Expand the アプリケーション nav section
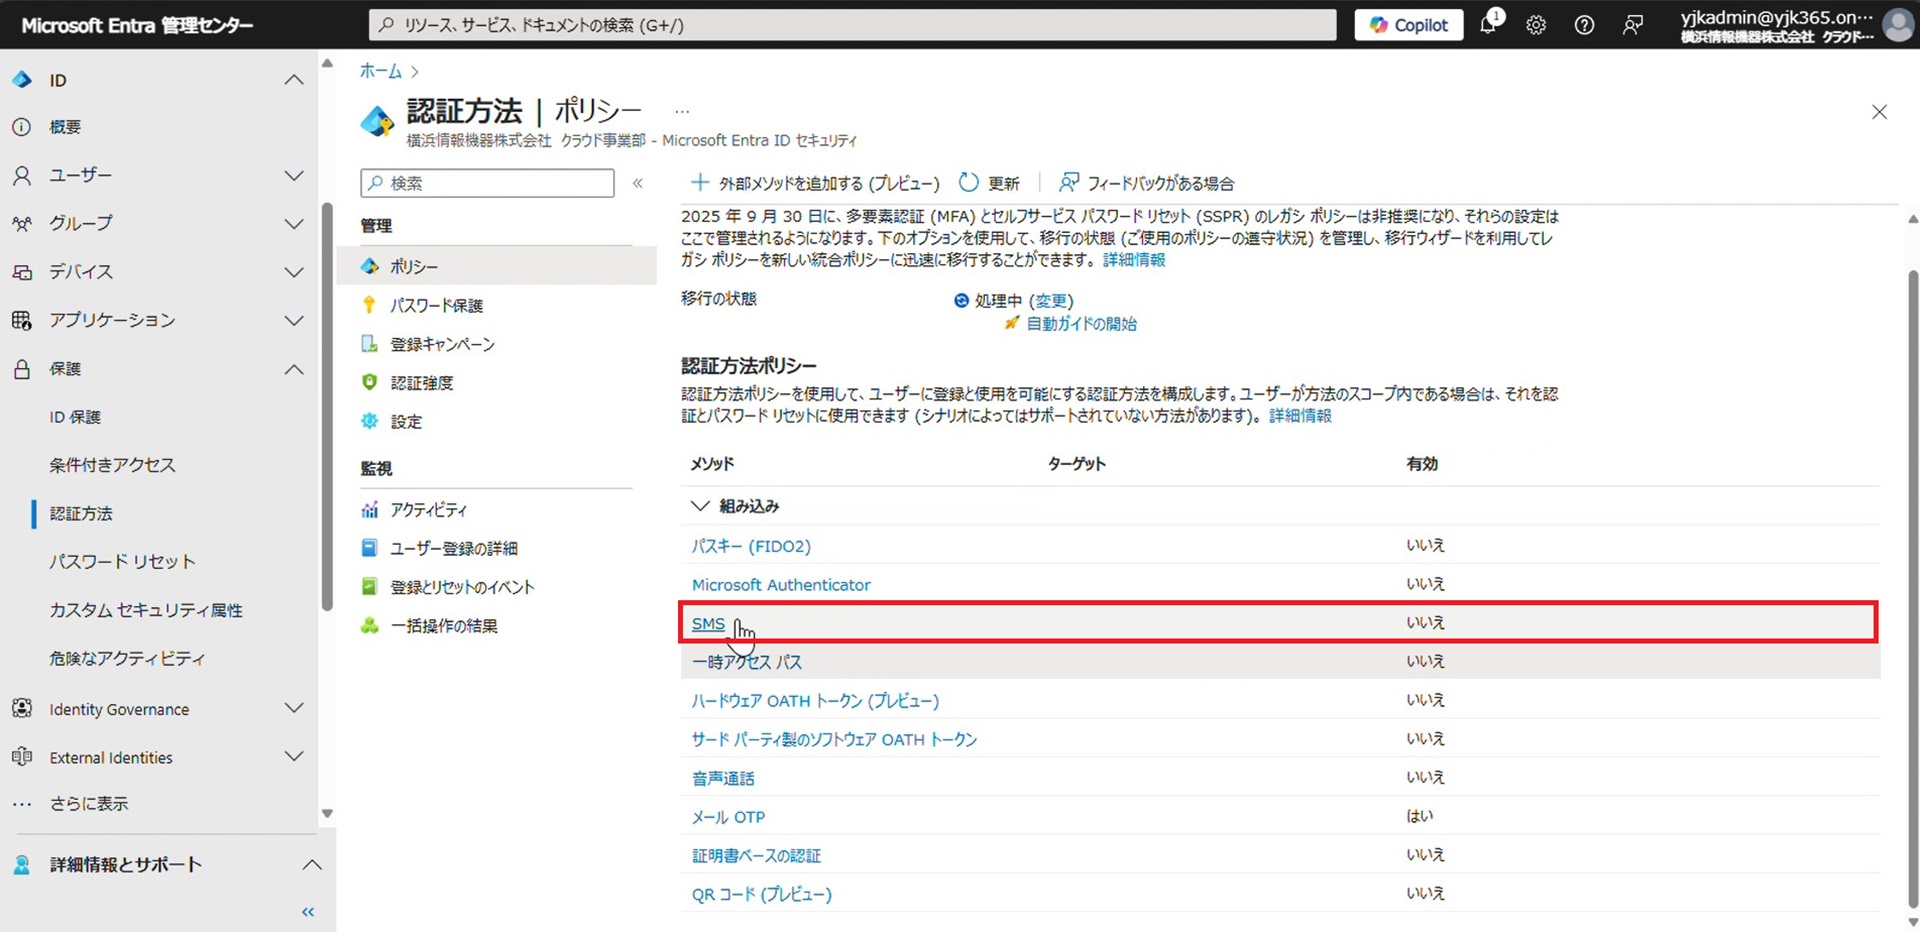The height and width of the screenshot is (932, 1920). click(293, 321)
